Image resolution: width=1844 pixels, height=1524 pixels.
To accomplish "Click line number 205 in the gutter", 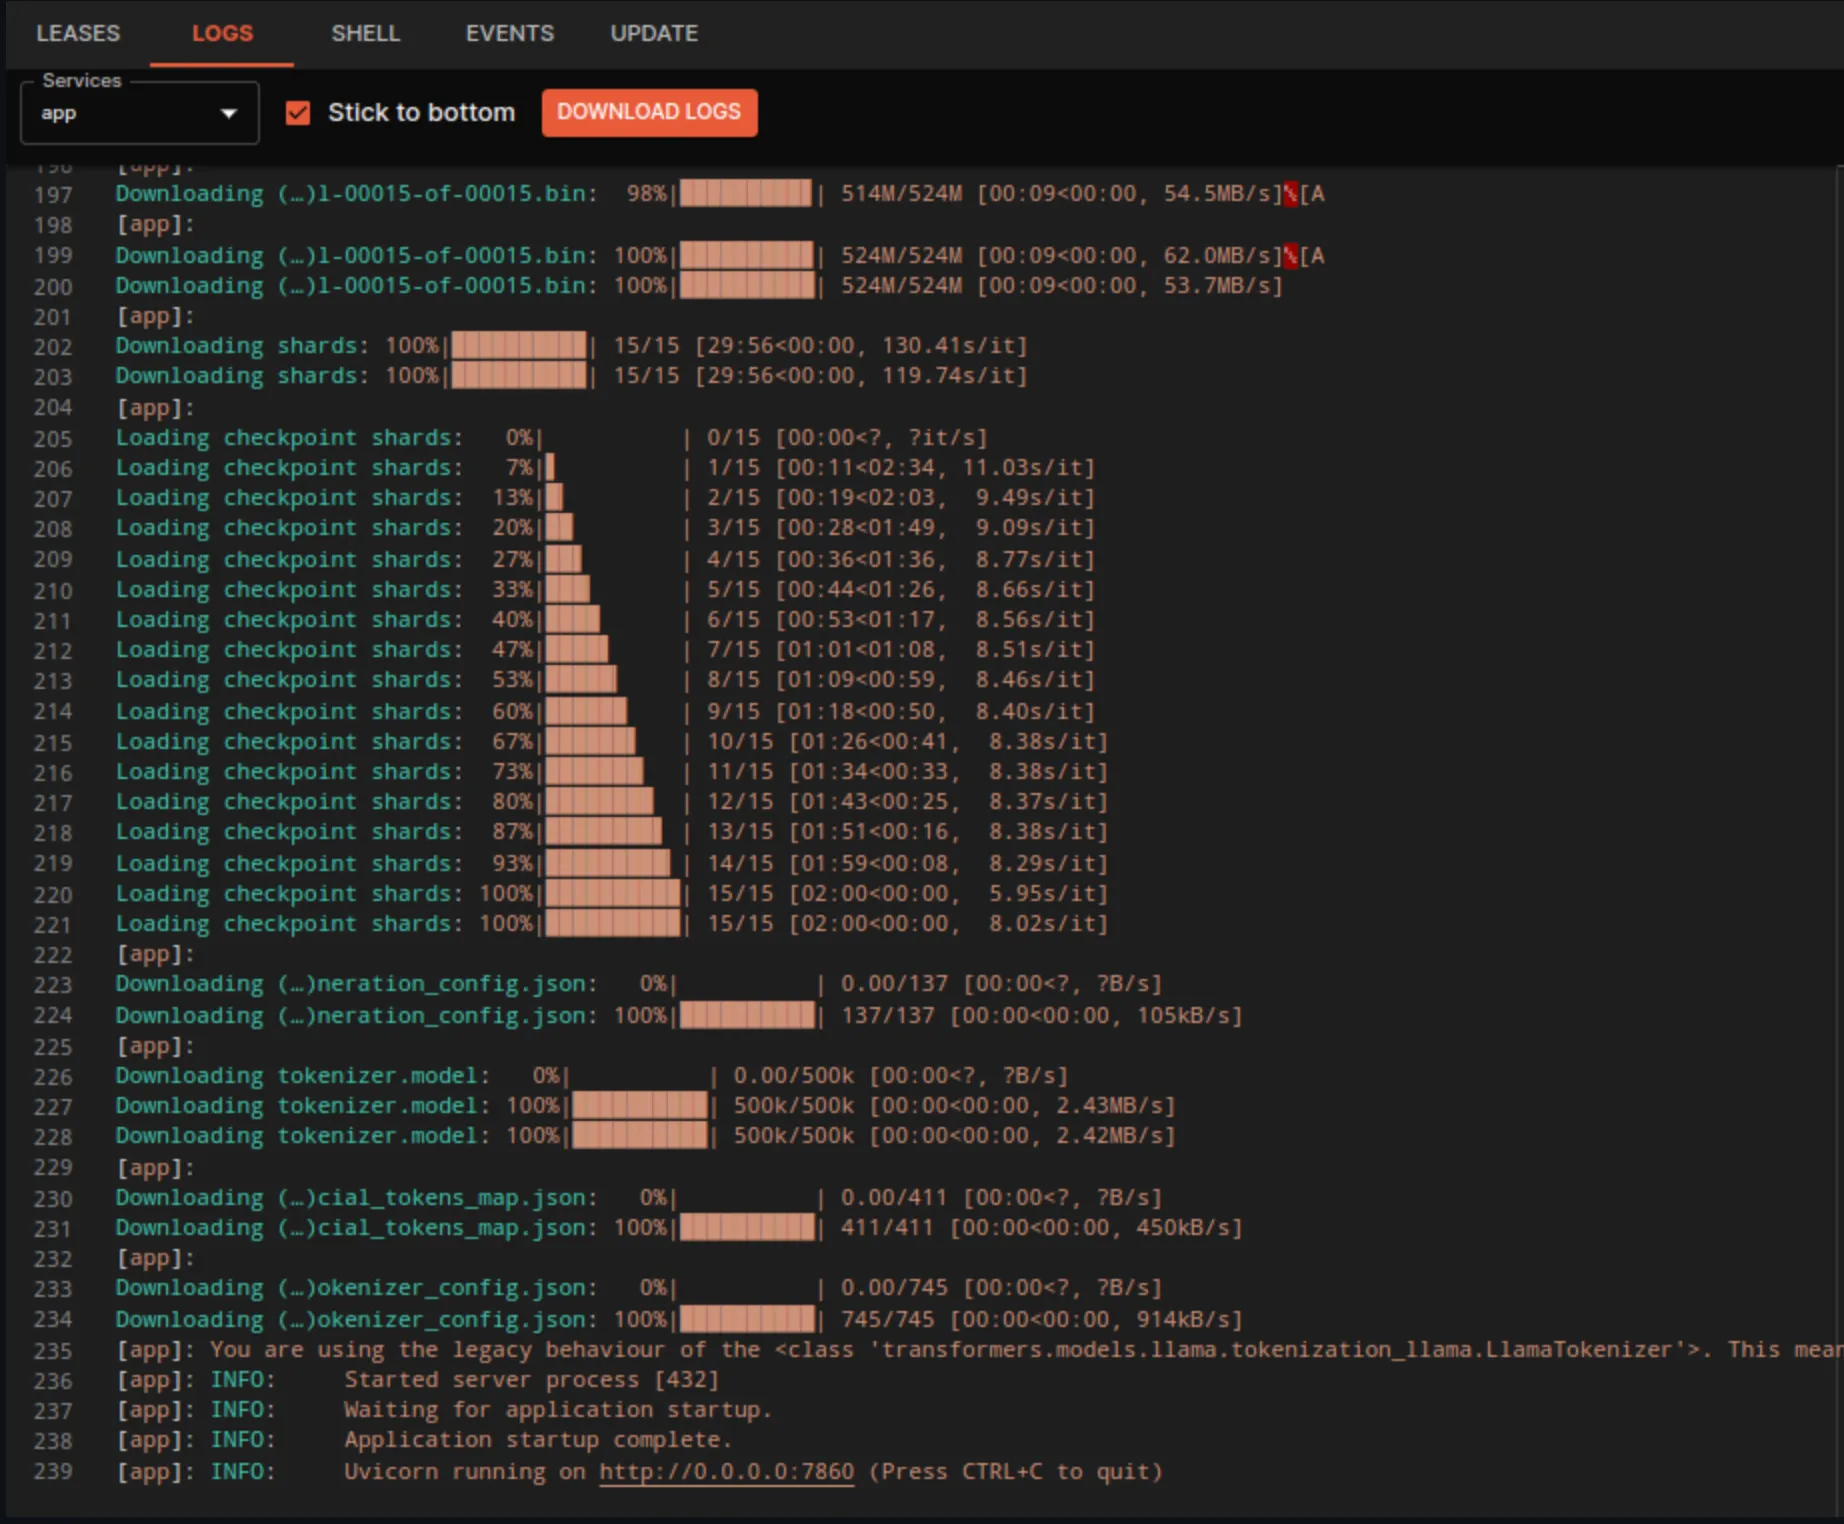I will (x=53, y=439).
